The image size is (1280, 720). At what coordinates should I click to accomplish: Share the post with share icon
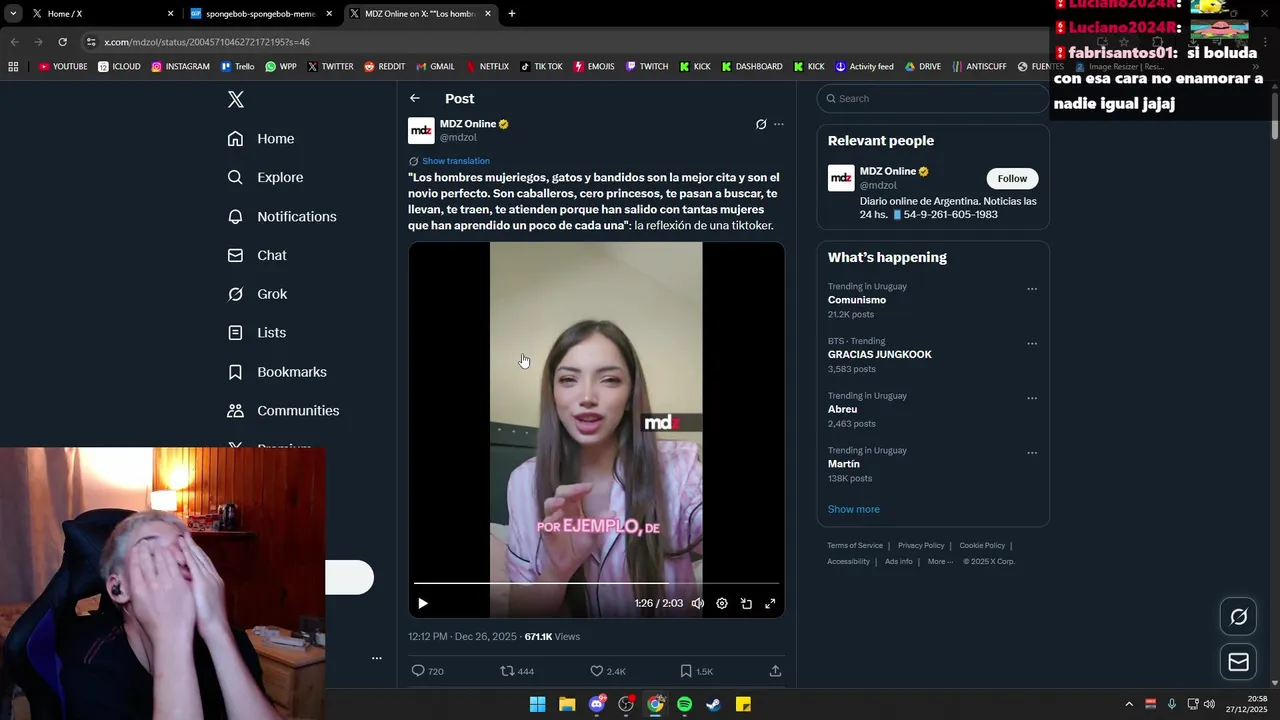tap(775, 671)
